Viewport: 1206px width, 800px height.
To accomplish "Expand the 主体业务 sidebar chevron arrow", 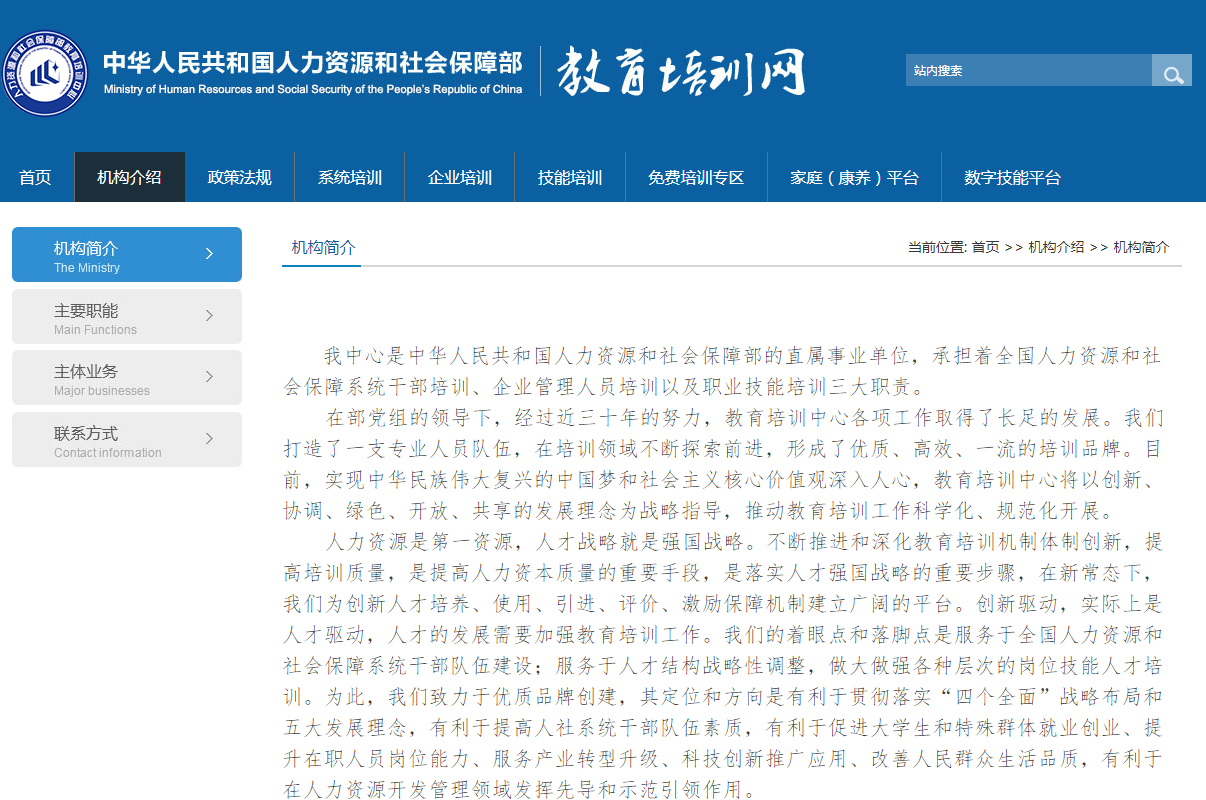I will click(x=209, y=377).
